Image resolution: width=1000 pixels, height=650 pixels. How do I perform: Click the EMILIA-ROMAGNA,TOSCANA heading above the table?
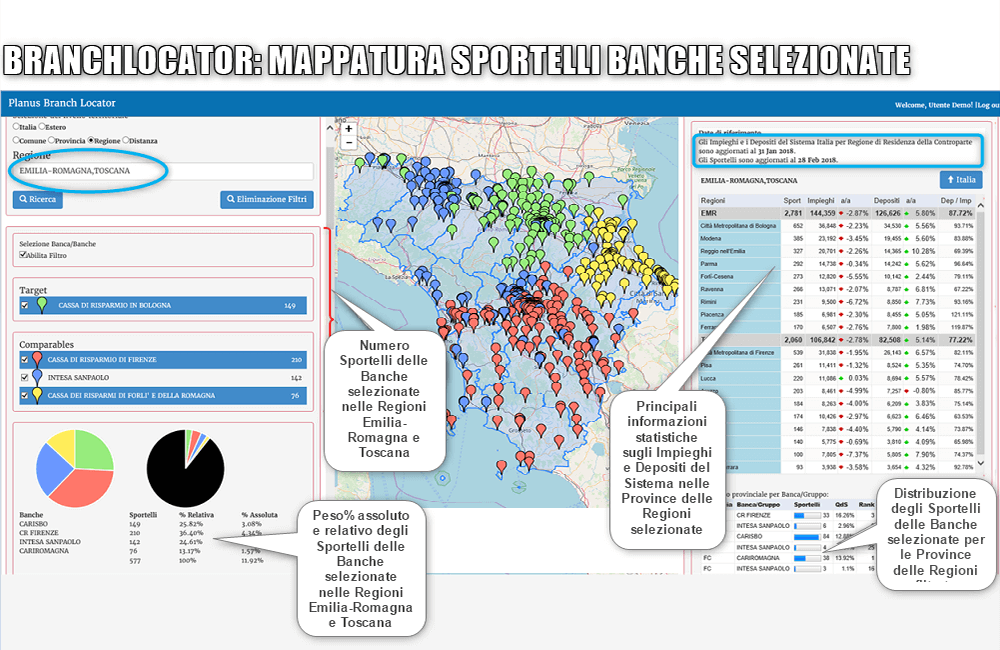tap(749, 181)
